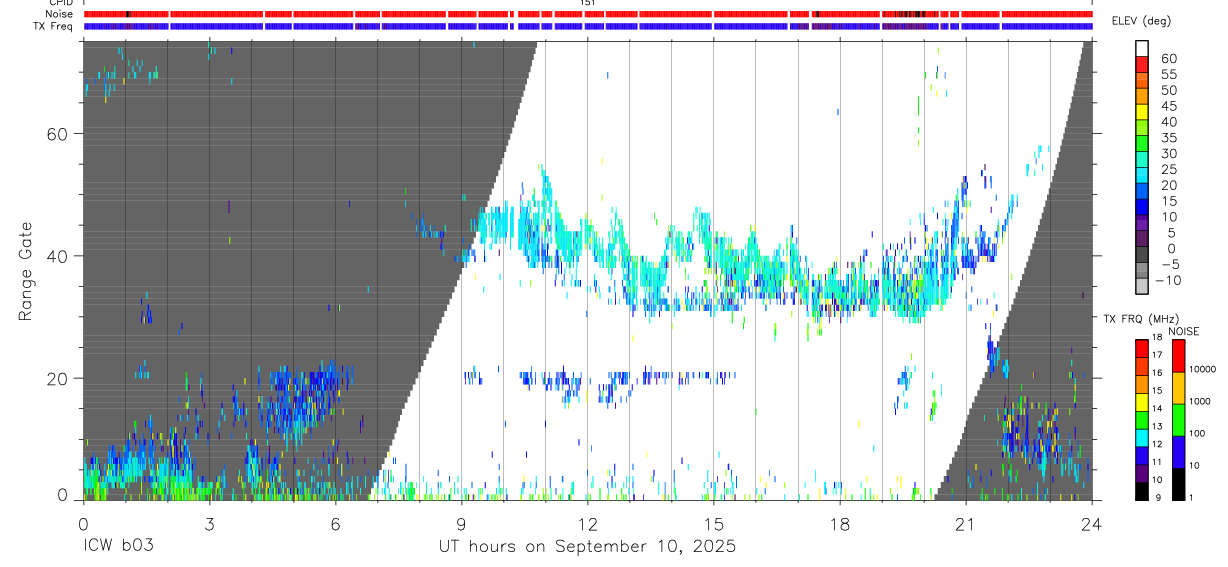1228x567 pixels.
Task: Click the ELEV (deg) legend title
Action: pyautogui.click(x=1141, y=21)
